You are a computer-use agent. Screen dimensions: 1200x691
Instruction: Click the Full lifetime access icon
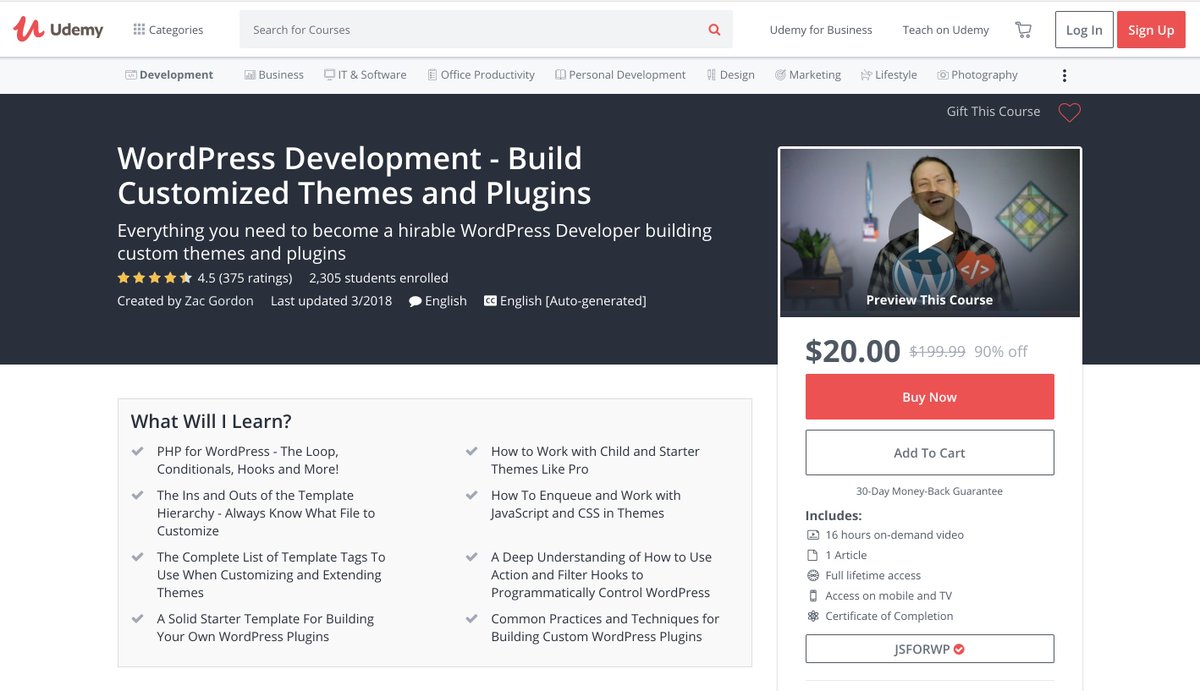click(813, 576)
